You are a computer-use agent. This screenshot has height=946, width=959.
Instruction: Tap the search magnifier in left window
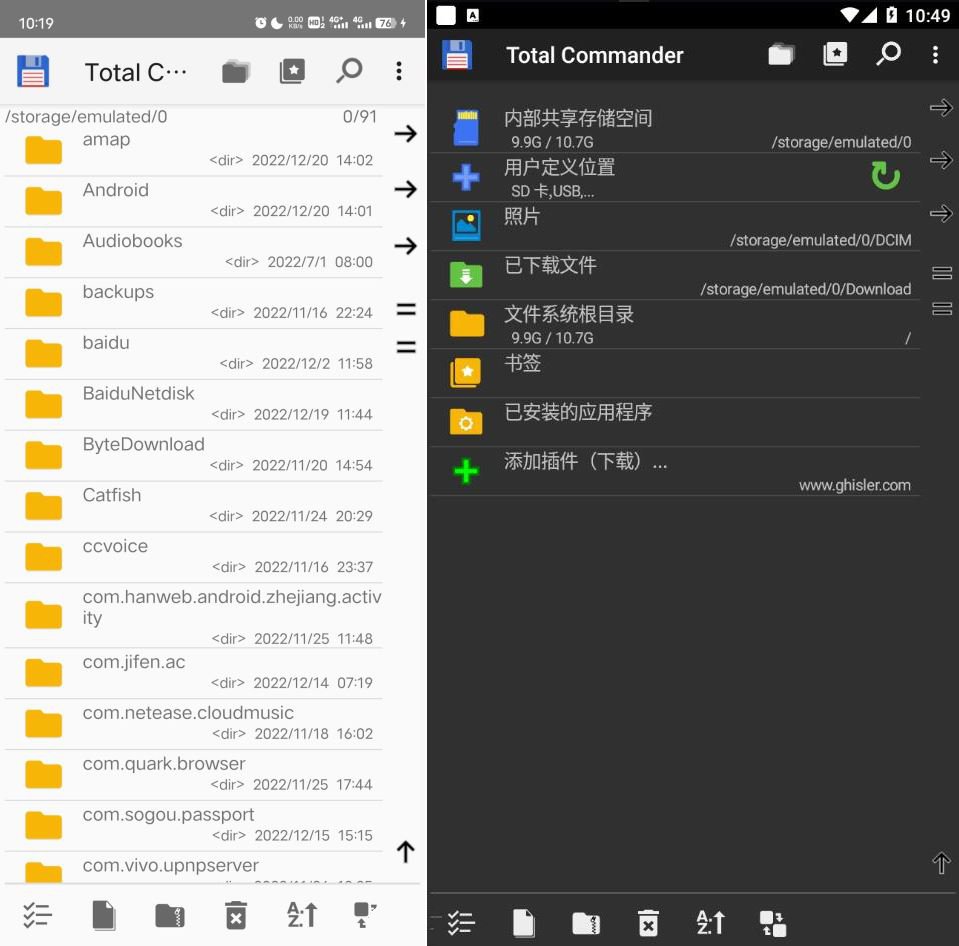[x=349, y=71]
